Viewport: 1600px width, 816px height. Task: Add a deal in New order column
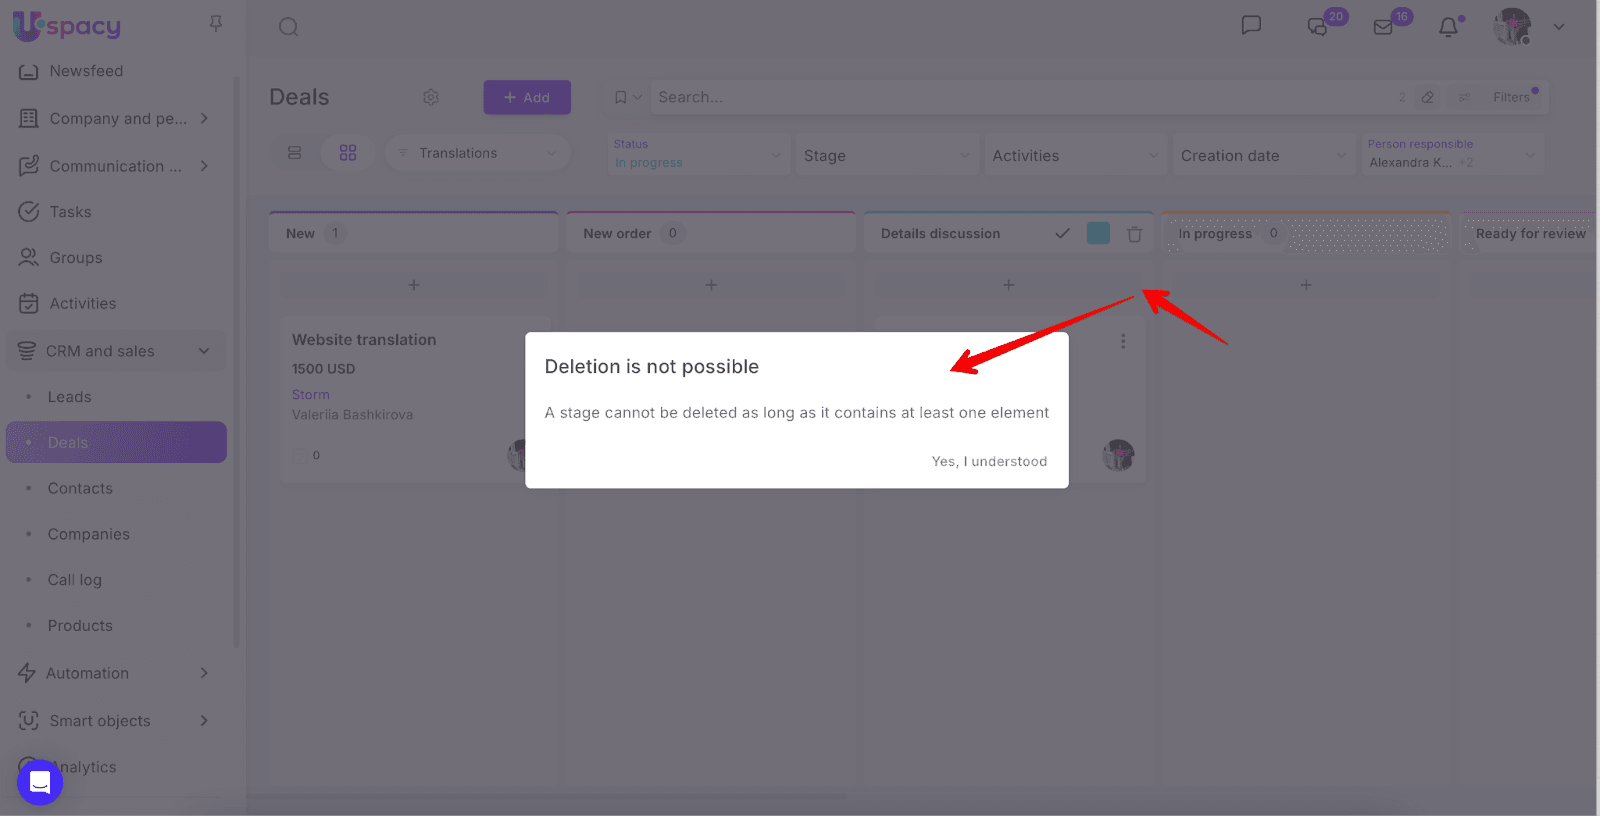711,285
